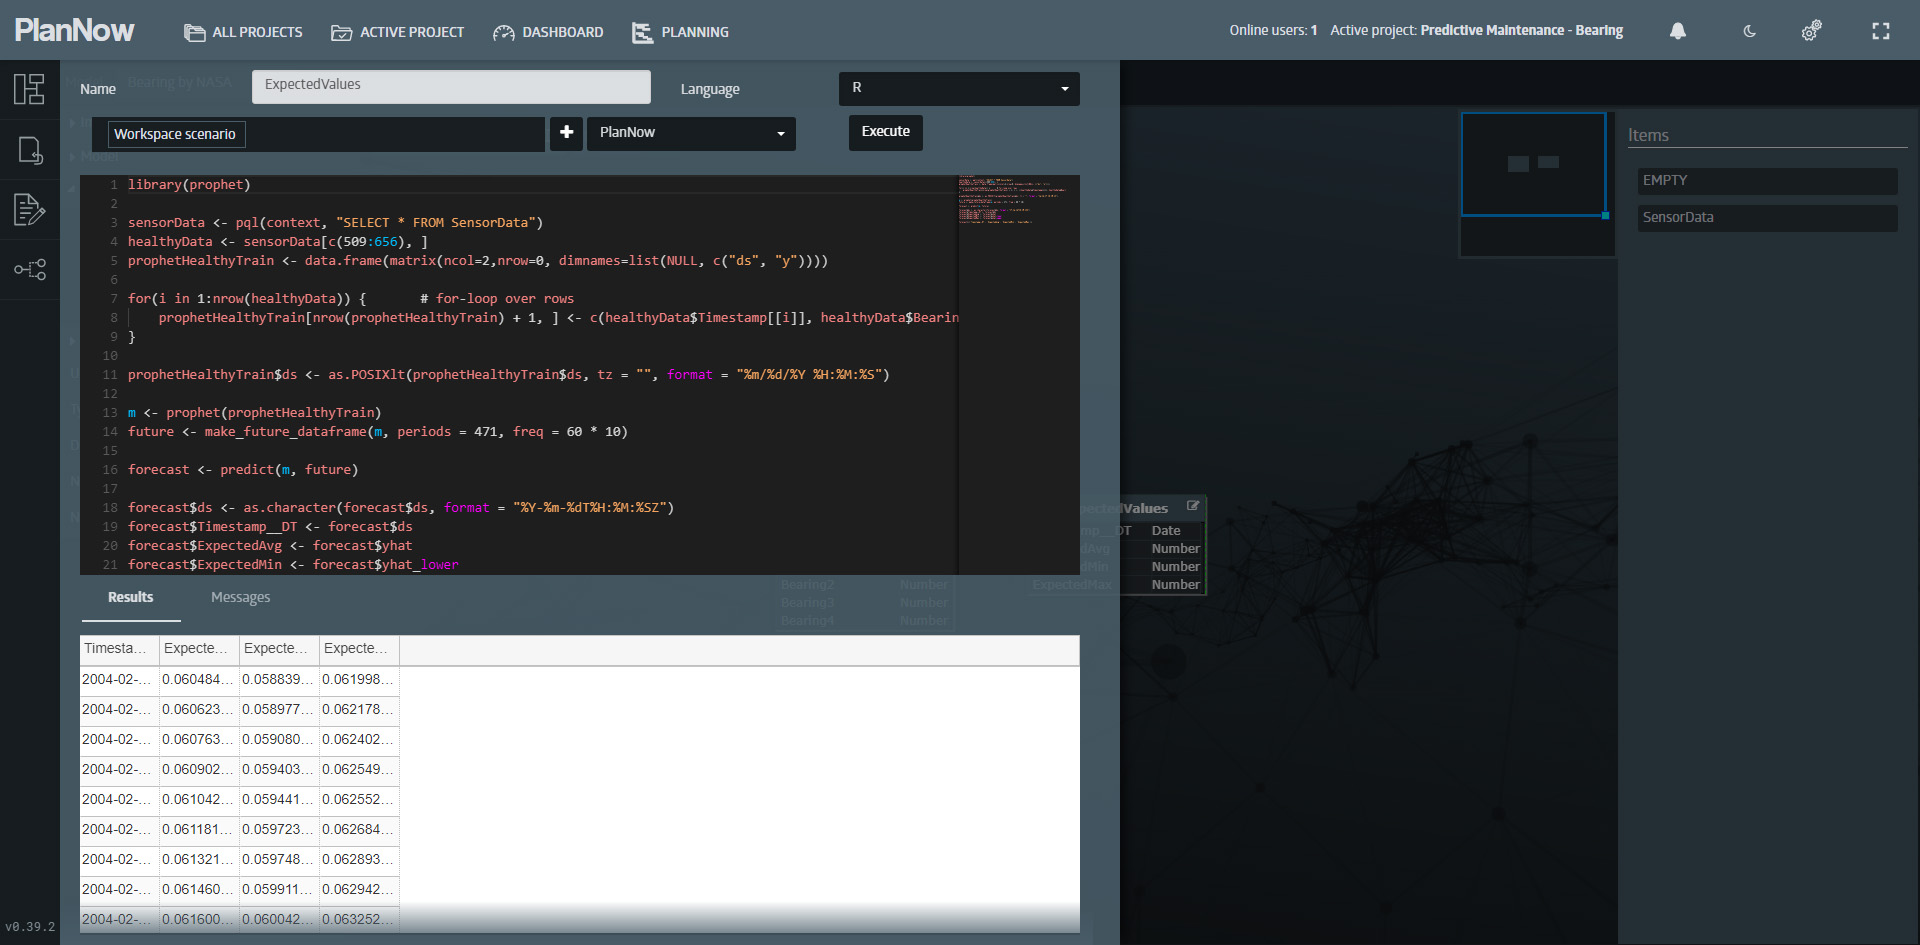1920x945 pixels.
Task: Click the code minimap preview
Action: click(1018, 200)
